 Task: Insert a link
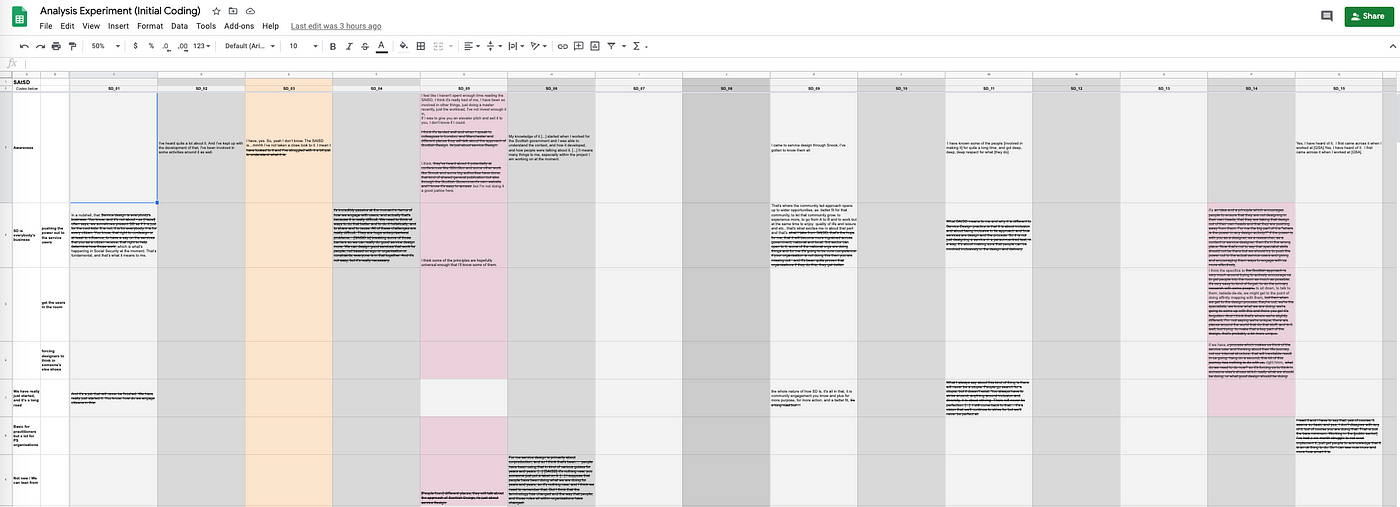point(563,46)
